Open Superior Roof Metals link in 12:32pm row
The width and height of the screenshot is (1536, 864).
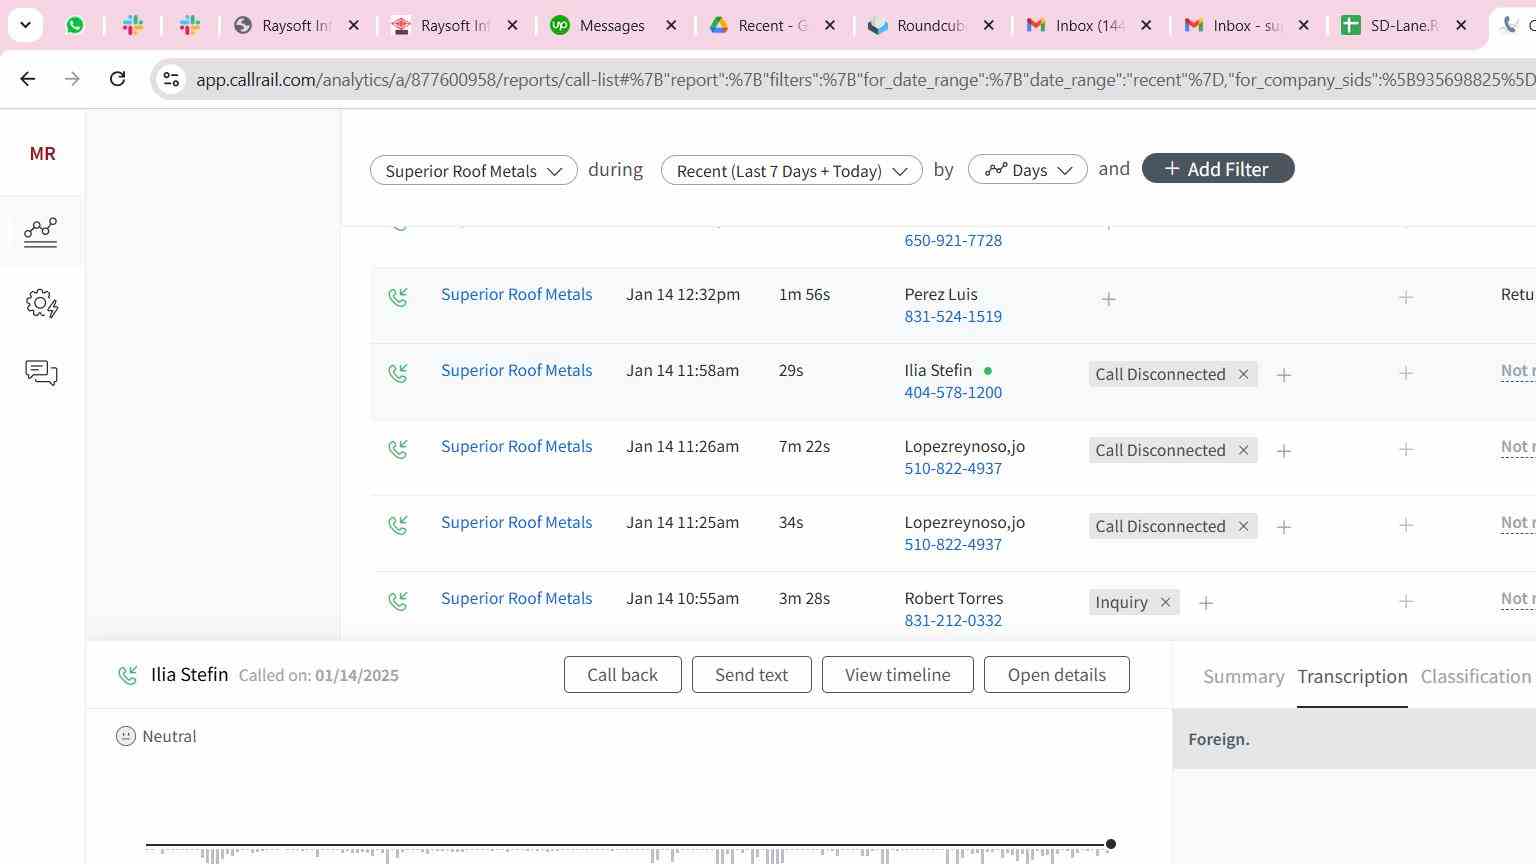516,294
